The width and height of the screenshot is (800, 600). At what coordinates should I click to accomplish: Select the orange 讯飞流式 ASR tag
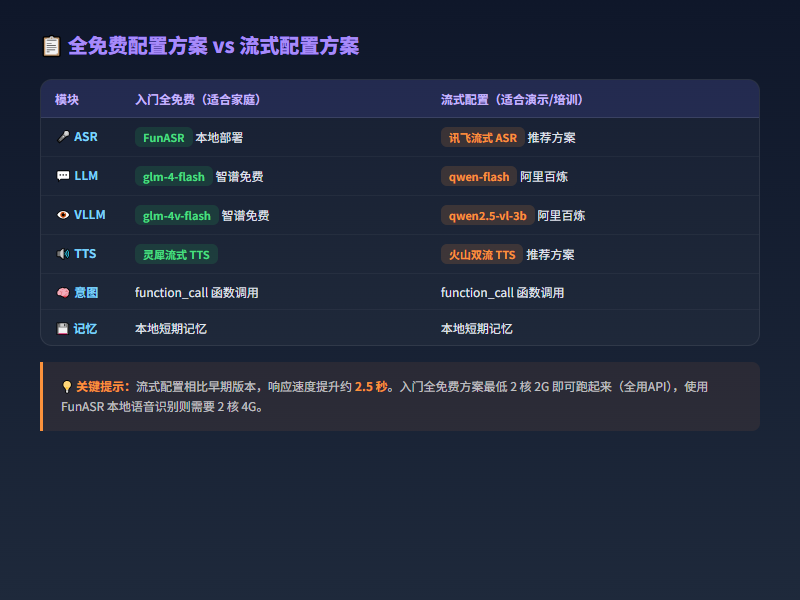(x=482, y=138)
